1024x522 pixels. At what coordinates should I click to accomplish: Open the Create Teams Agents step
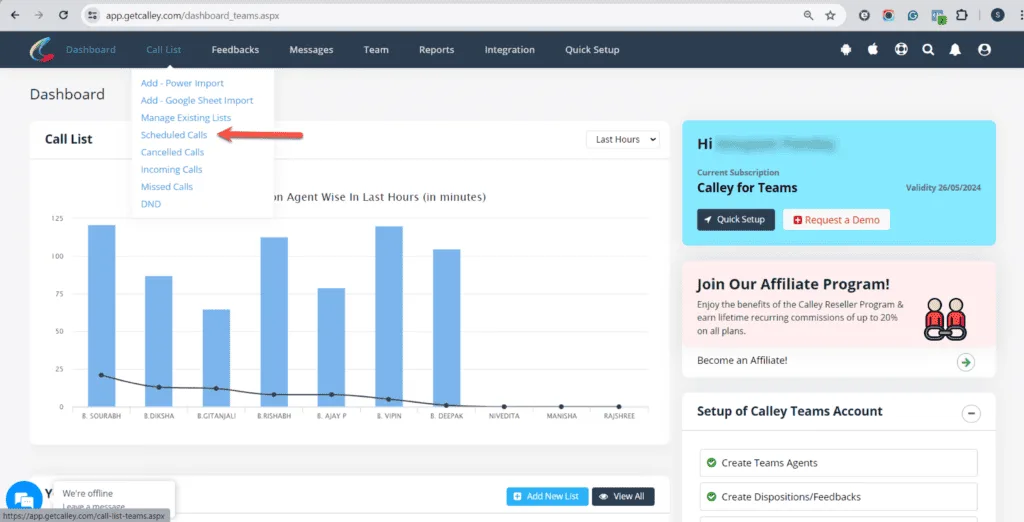(839, 463)
